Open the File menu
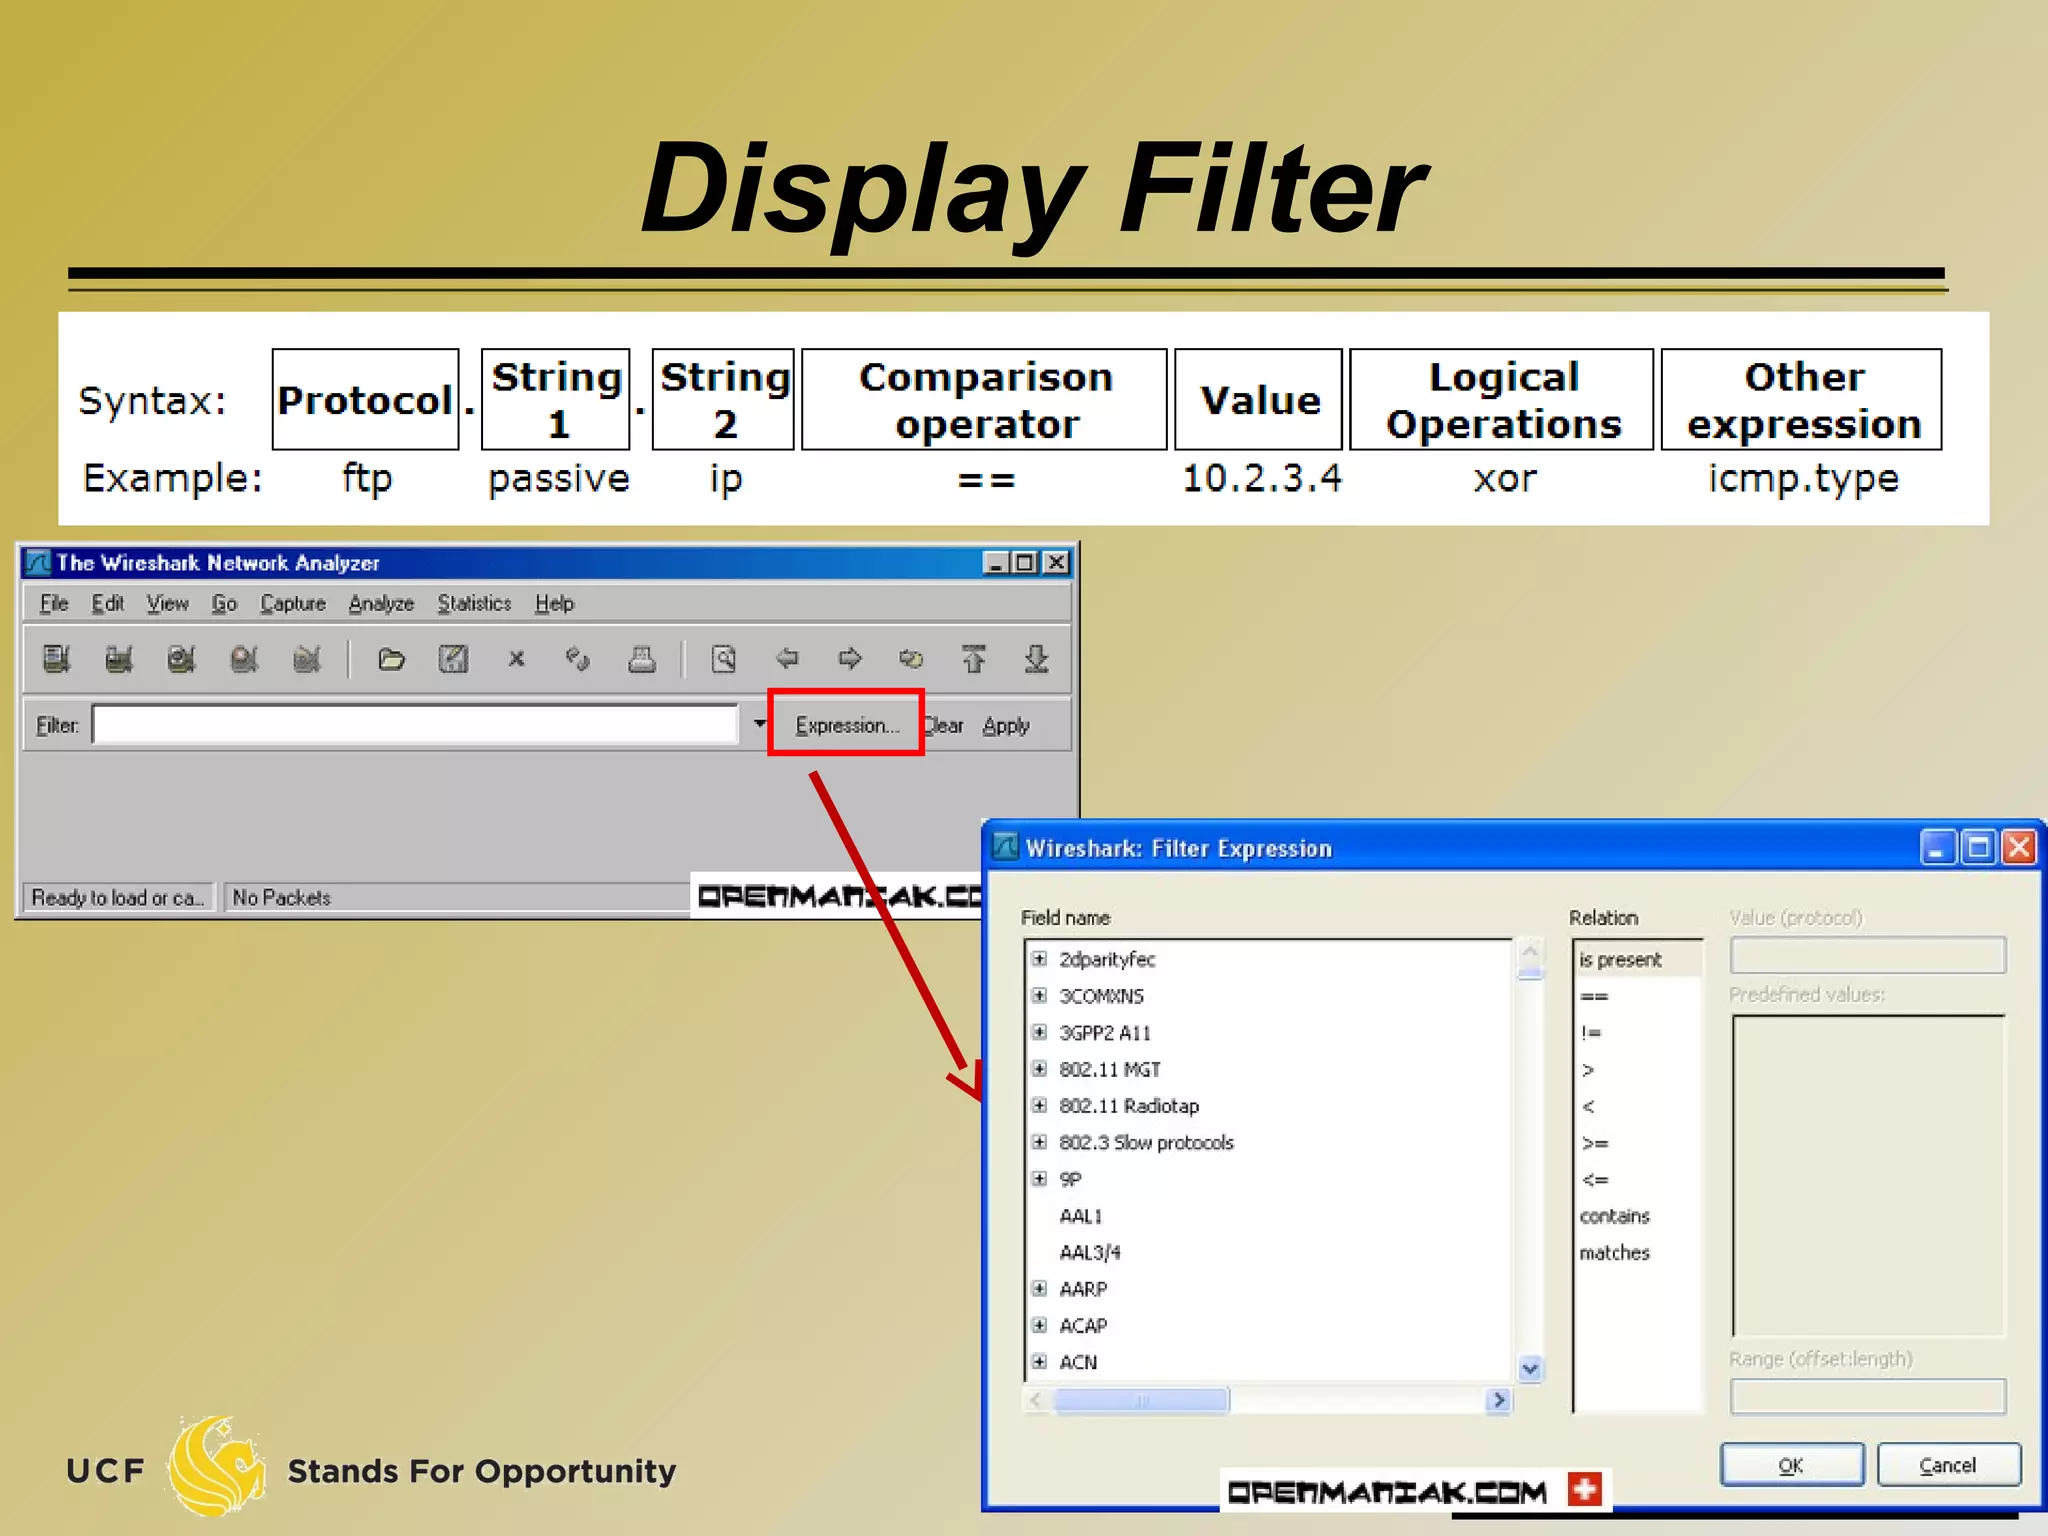Viewport: 2048px width, 1536px height. (54, 603)
